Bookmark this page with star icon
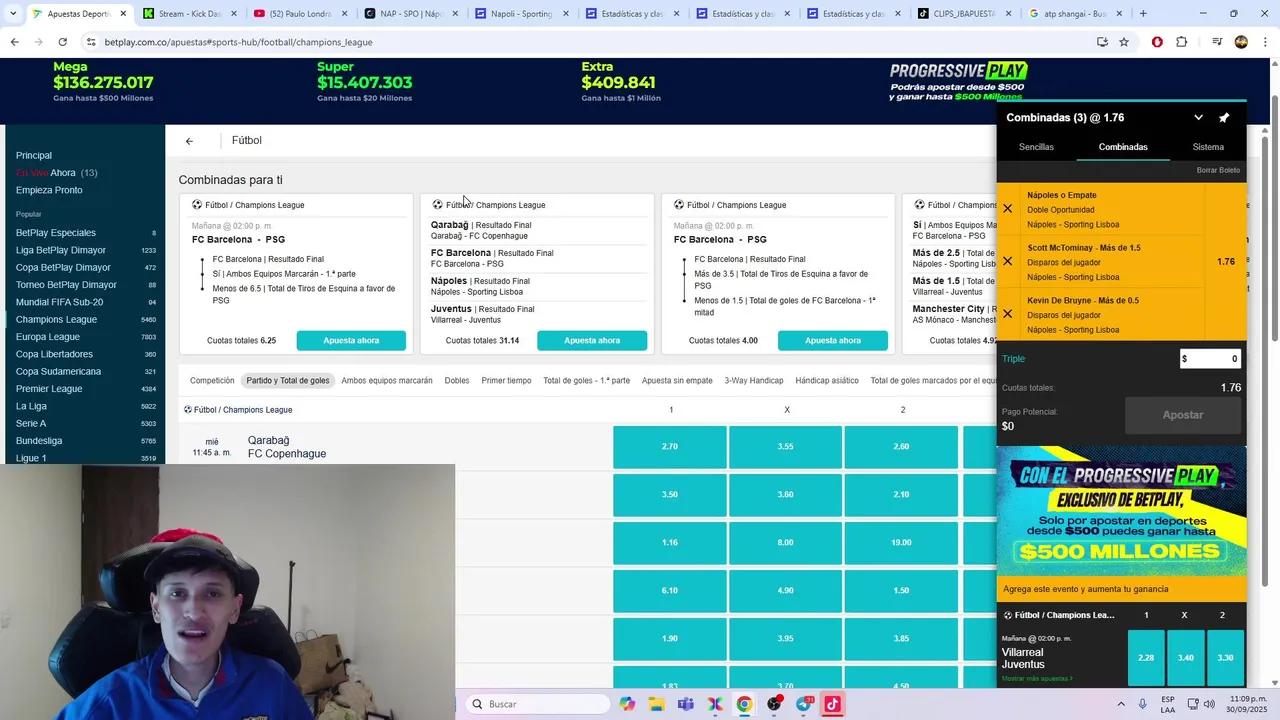The width and height of the screenshot is (1280, 720). point(1124,42)
